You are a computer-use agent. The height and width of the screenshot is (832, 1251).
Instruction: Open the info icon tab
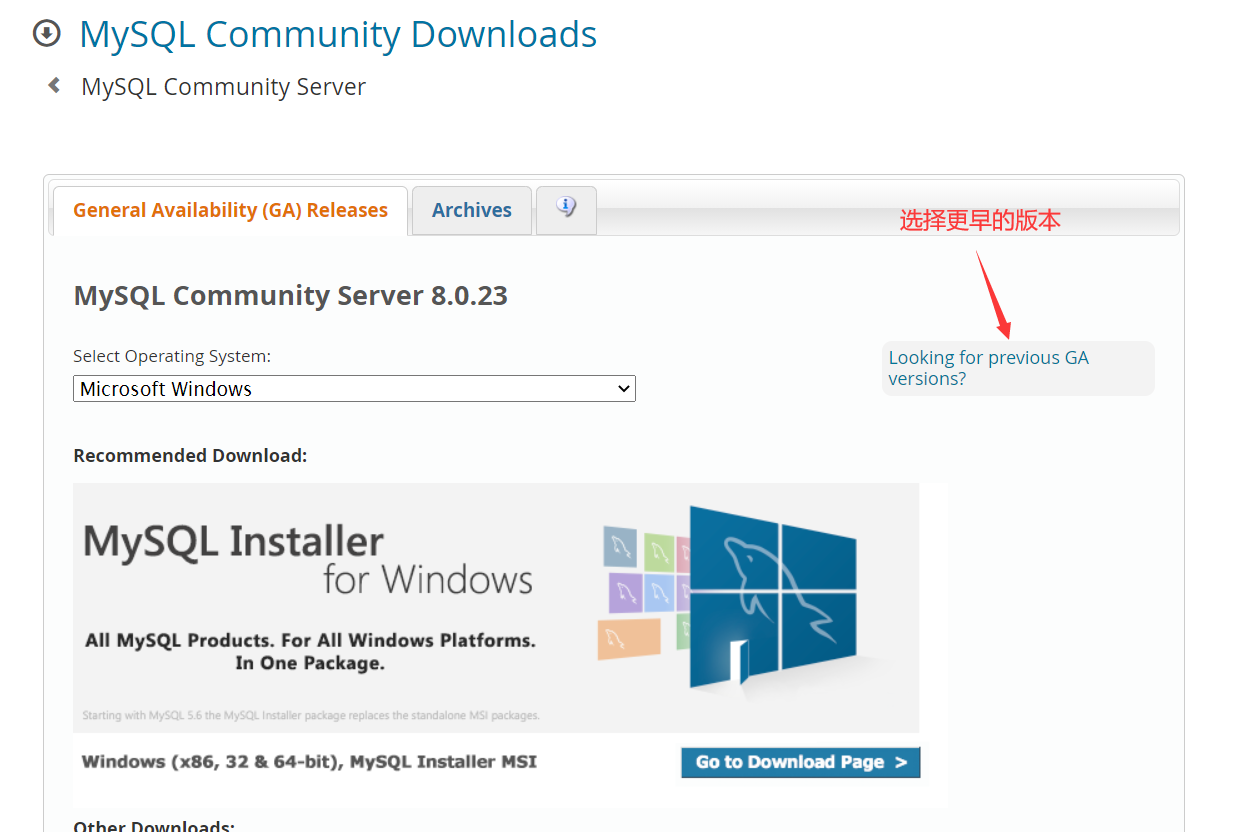(566, 210)
